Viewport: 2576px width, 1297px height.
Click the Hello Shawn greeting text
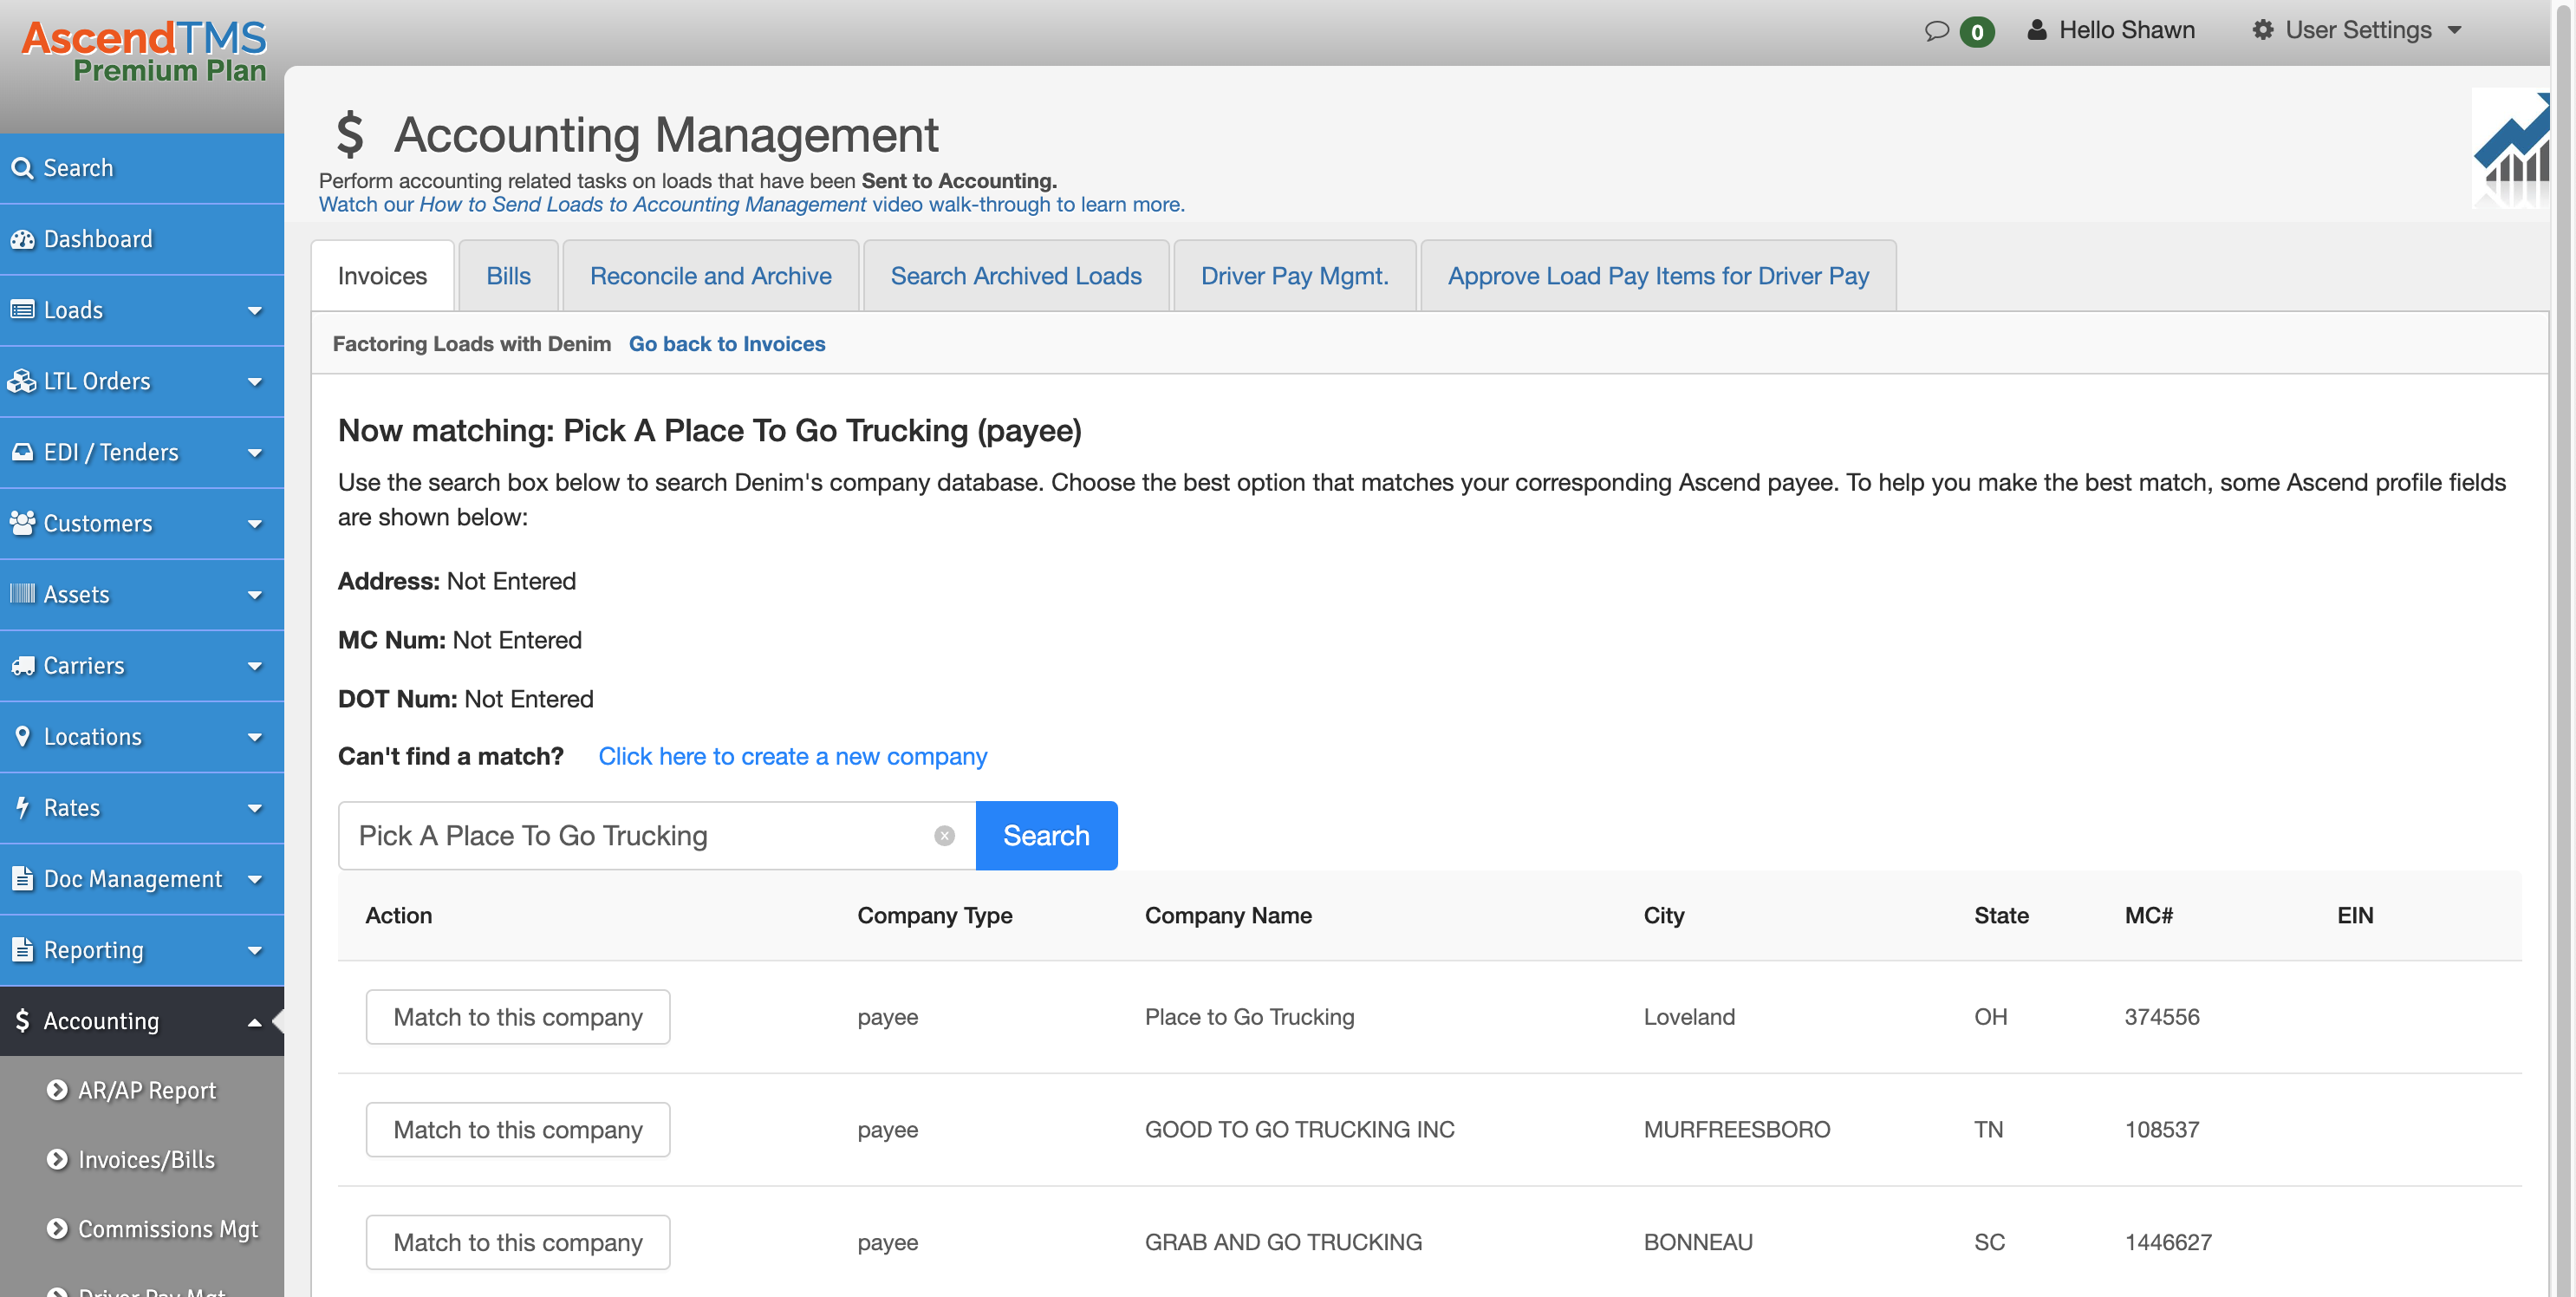pyautogui.click(x=2127, y=30)
